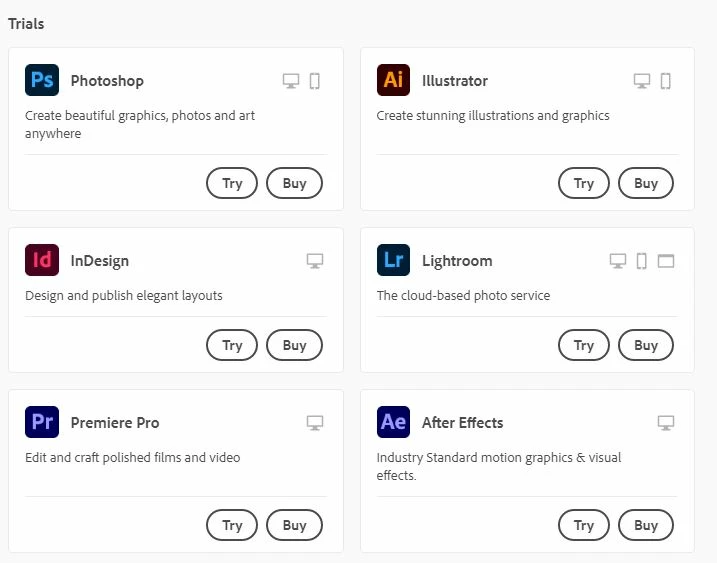Click the Photoshop Ps app icon
Screen dimensions: 717x563
point(42,80)
